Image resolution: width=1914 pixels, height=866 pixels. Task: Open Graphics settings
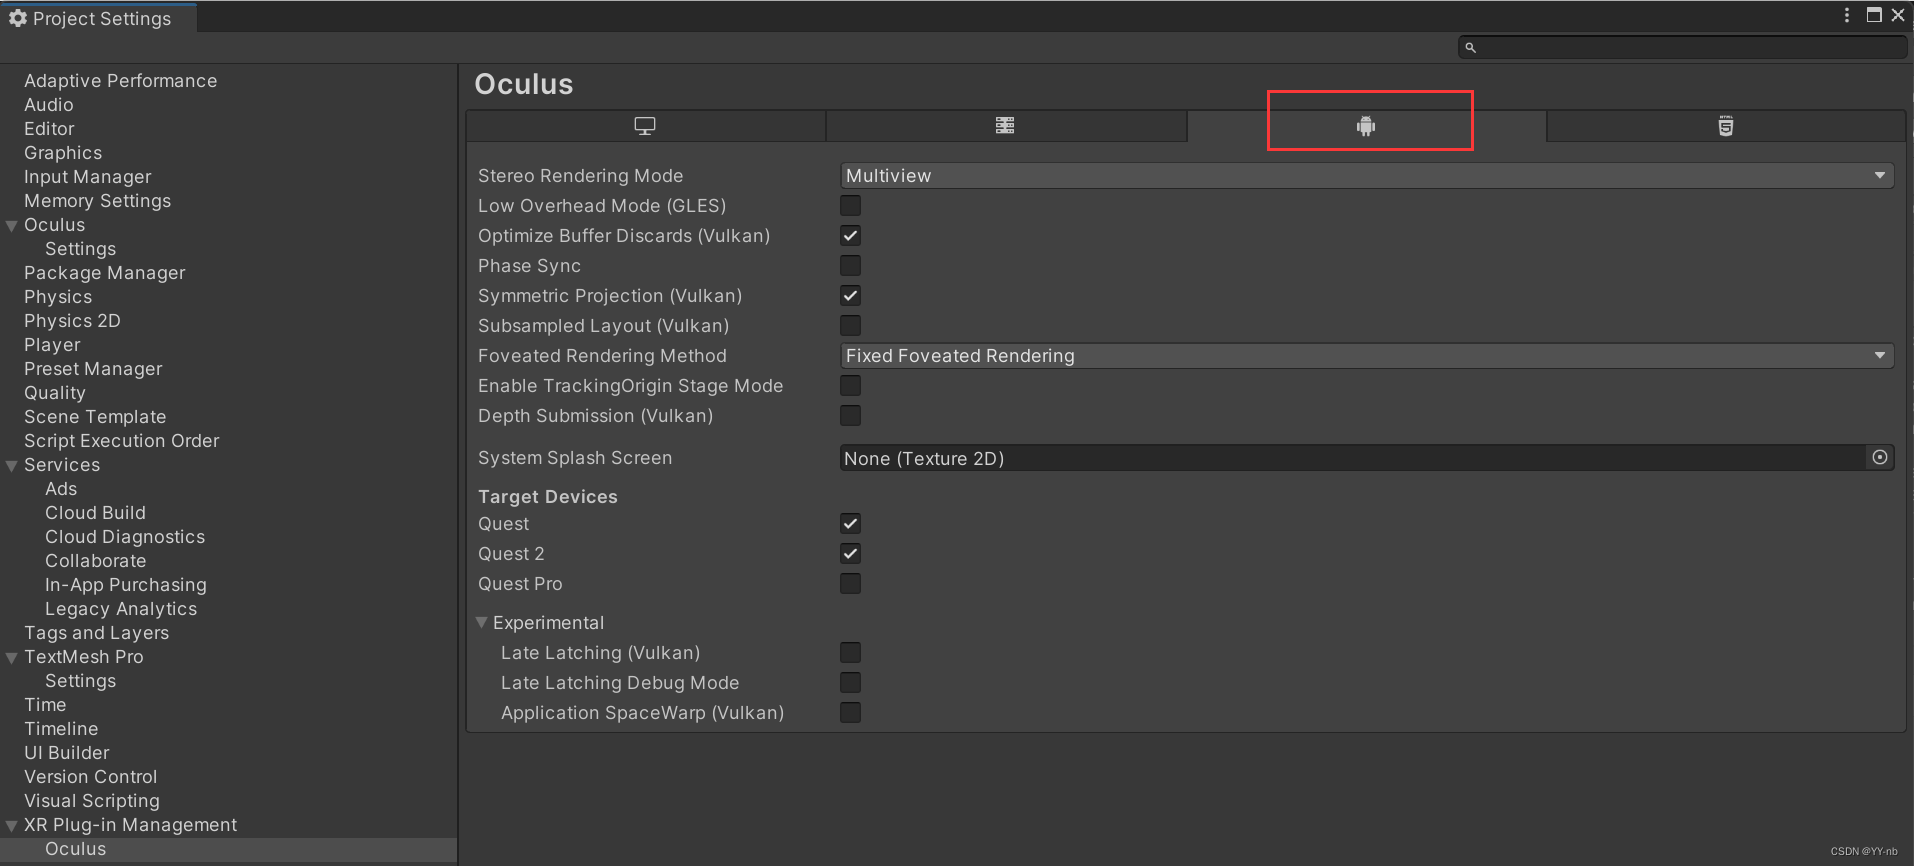click(63, 153)
